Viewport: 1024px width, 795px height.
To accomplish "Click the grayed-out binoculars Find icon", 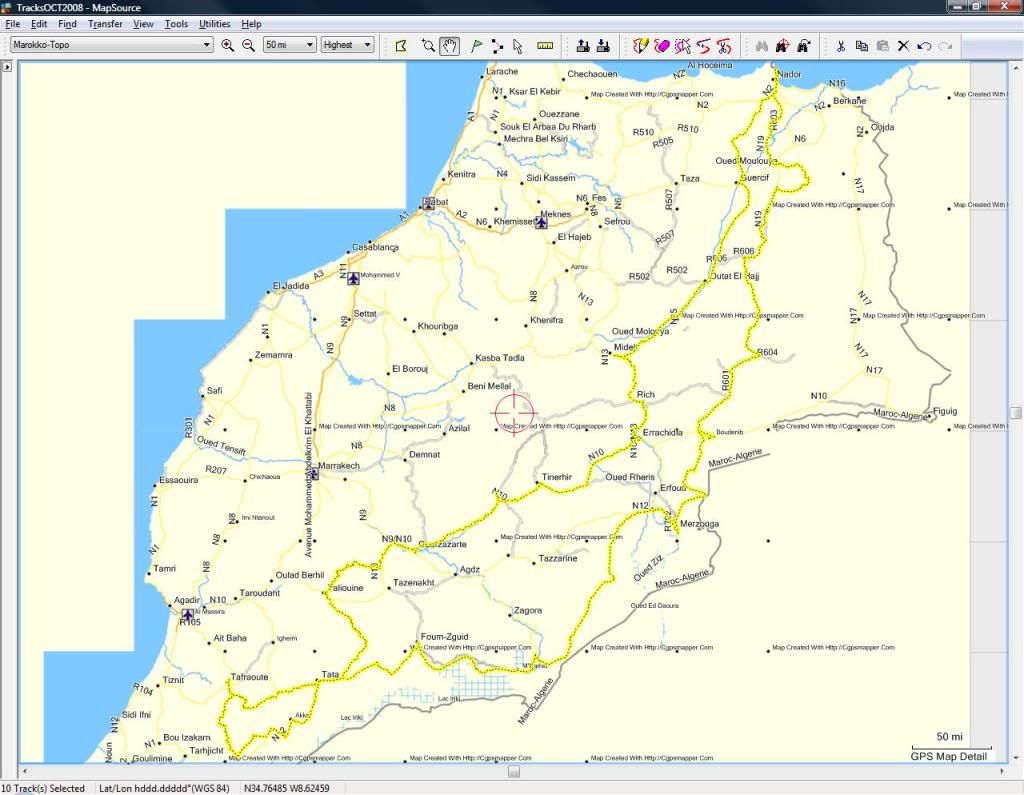I will click(x=762, y=46).
